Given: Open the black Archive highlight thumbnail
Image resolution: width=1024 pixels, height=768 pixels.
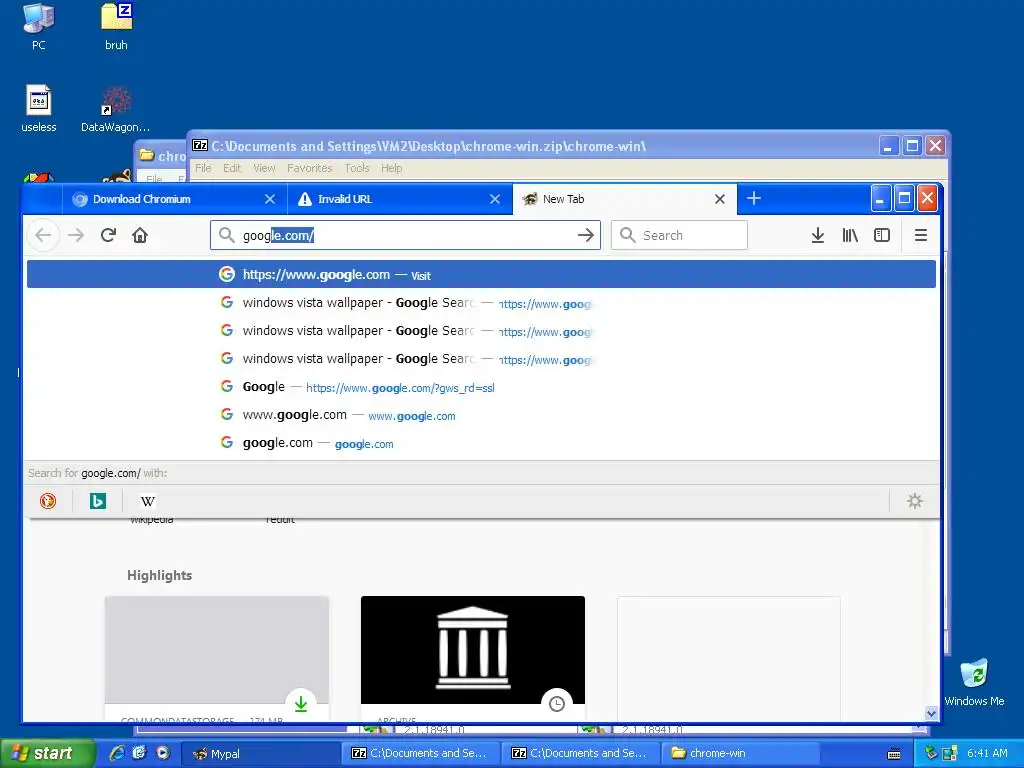Looking at the screenshot, I should click(473, 650).
